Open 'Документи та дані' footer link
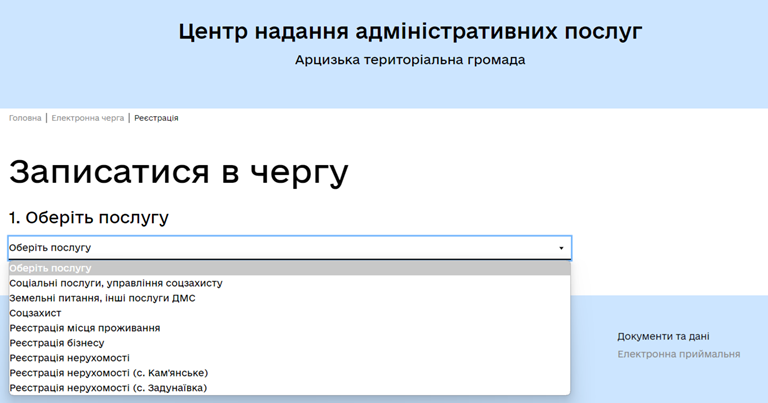Image resolution: width=768 pixels, height=403 pixels. (x=663, y=336)
